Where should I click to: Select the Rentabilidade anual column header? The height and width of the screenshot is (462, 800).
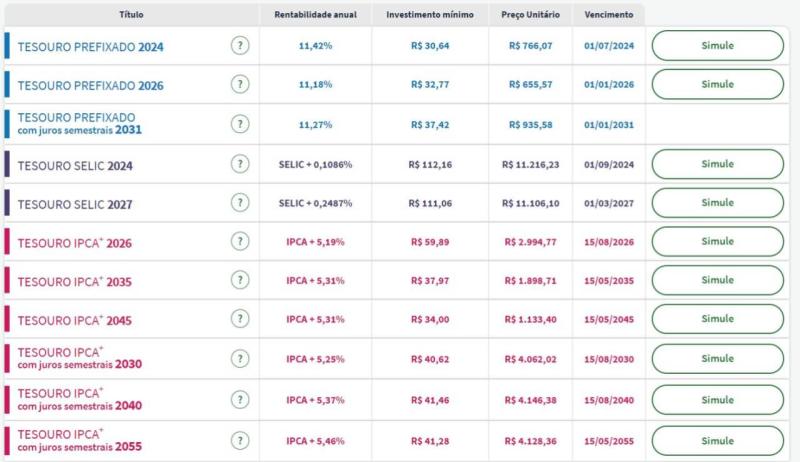pos(315,15)
